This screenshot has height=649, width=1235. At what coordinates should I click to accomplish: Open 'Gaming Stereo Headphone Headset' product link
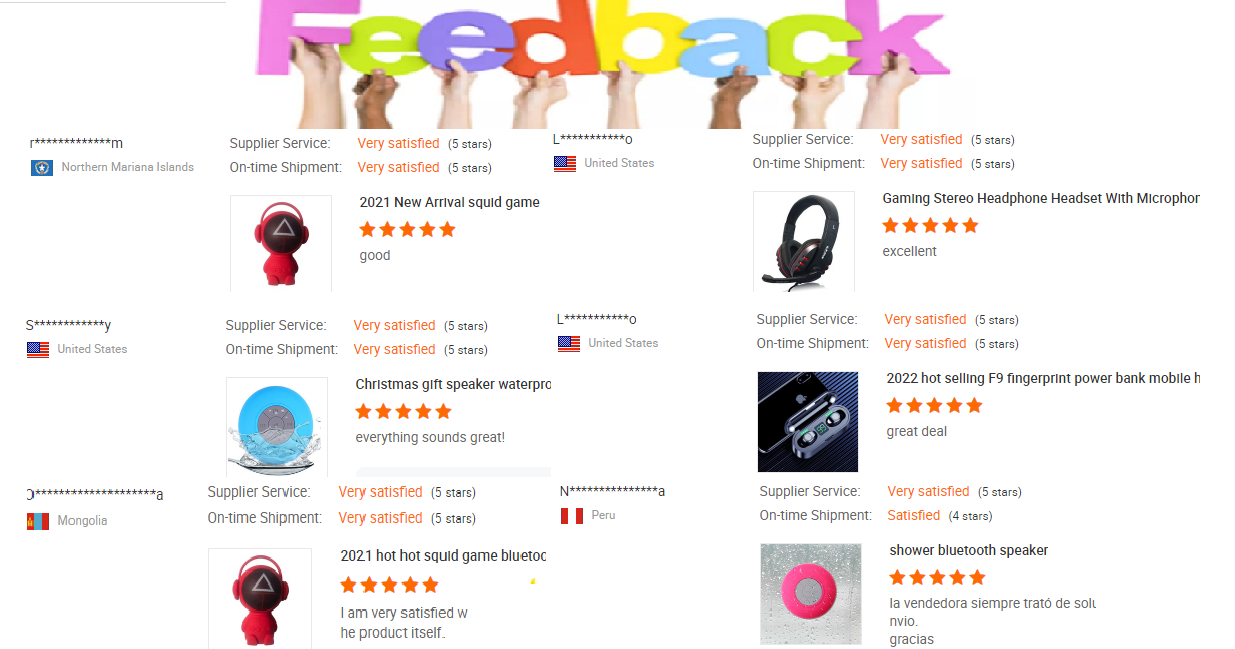[1041, 198]
